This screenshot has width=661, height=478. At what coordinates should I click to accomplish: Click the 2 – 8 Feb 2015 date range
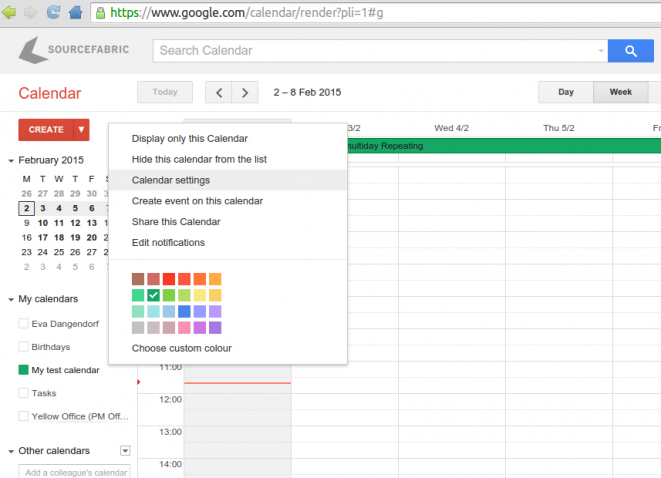(307, 92)
